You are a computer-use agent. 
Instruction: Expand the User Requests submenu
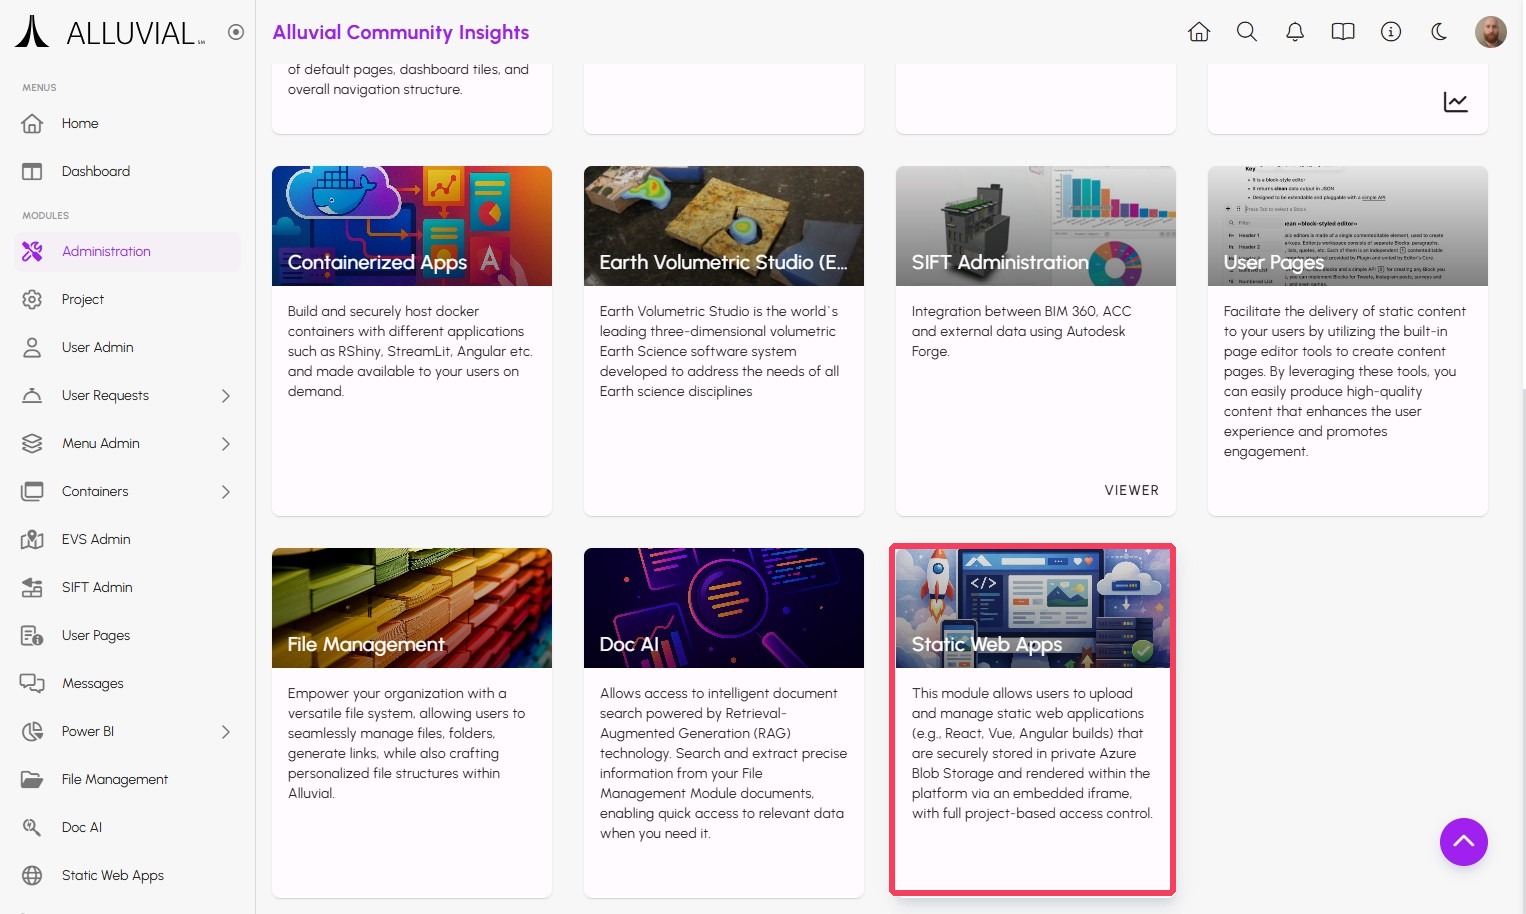click(x=225, y=396)
